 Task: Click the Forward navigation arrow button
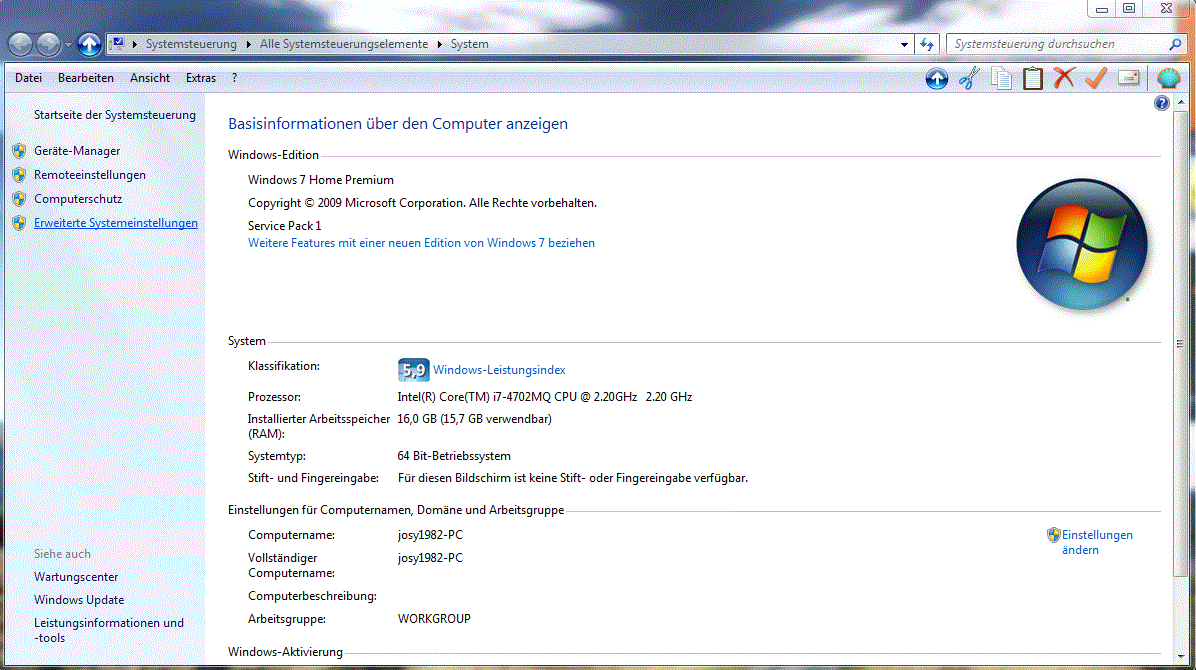coord(49,44)
